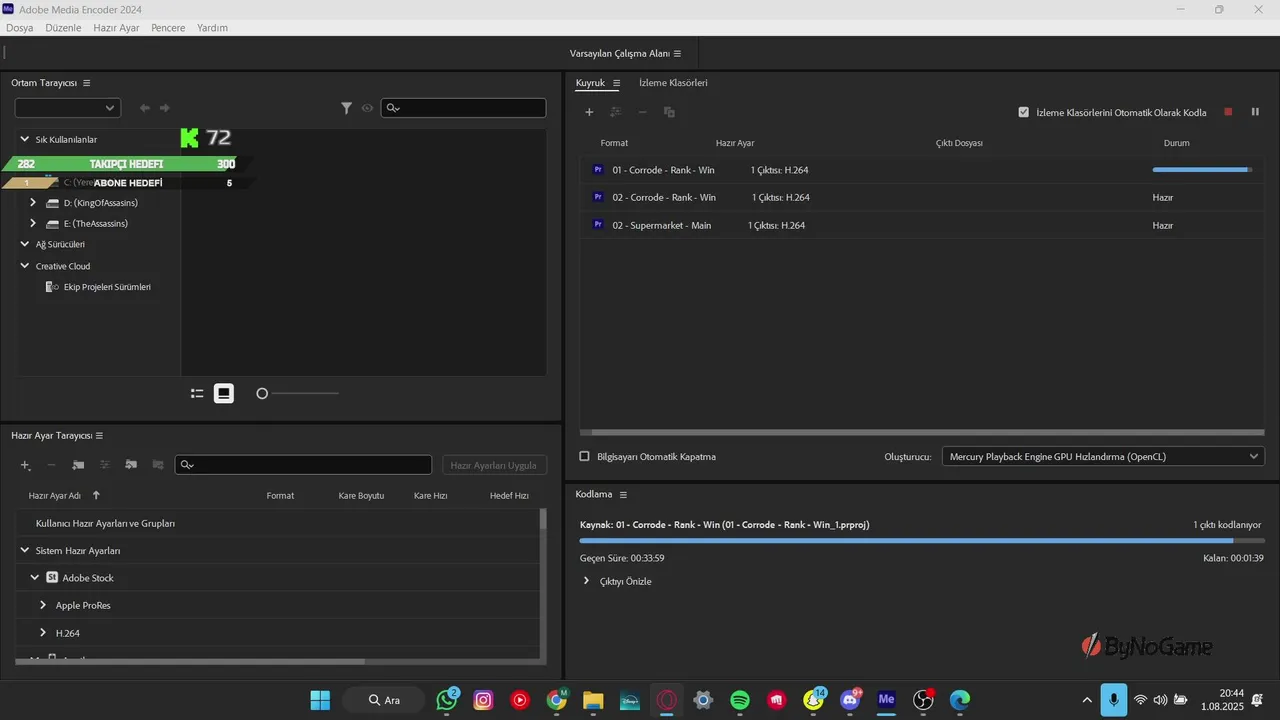Open the Kuyruk panel menu
Image resolution: width=1280 pixels, height=720 pixels.
(616, 83)
